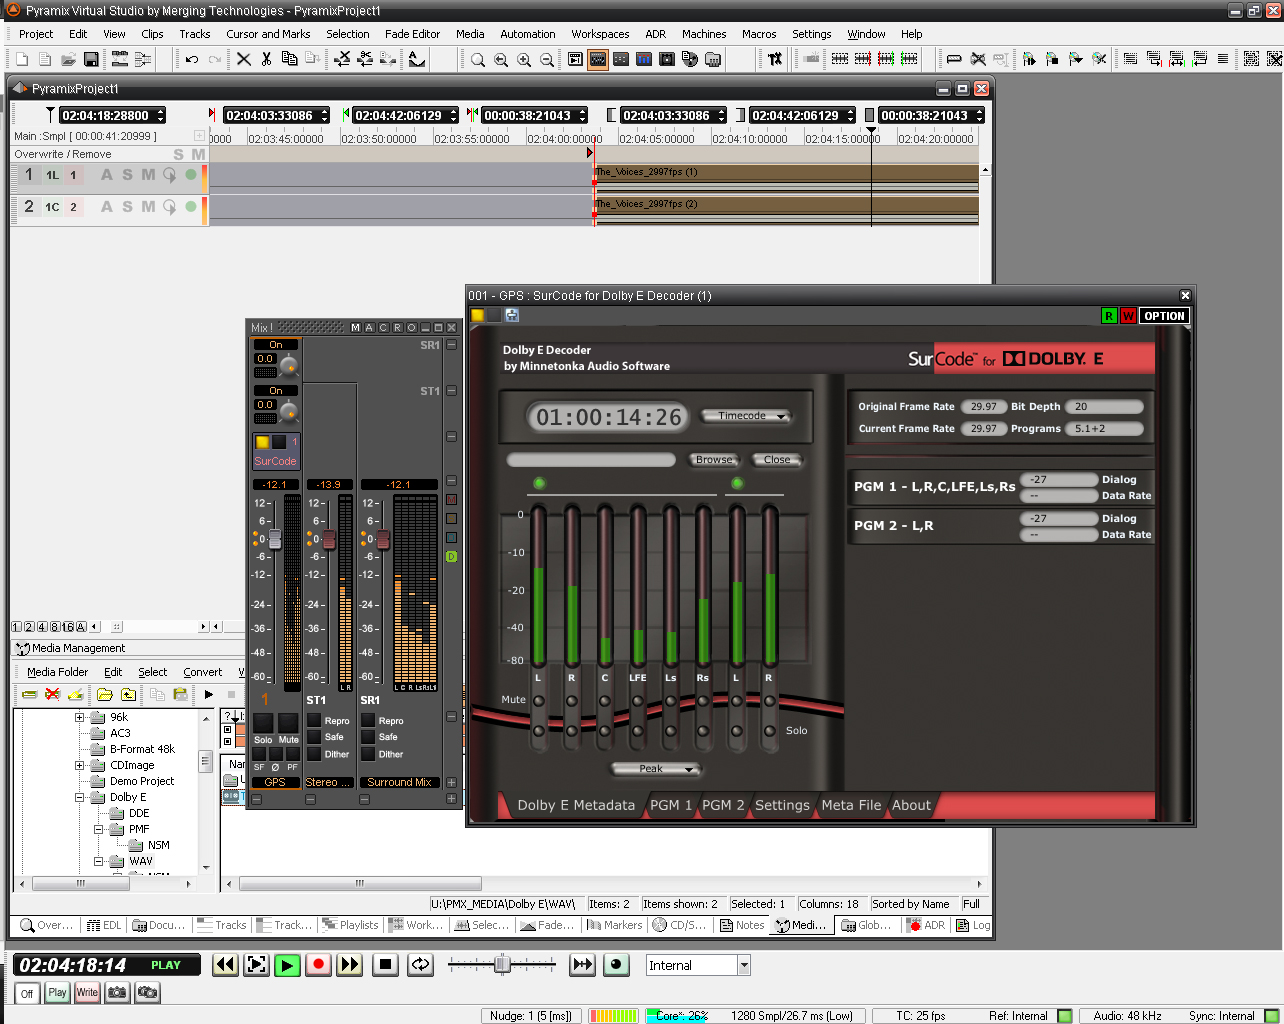This screenshot has height=1024, width=1284.
Task: Enable Repro on the ST1 strip
Action: click(x=314, y=720)
